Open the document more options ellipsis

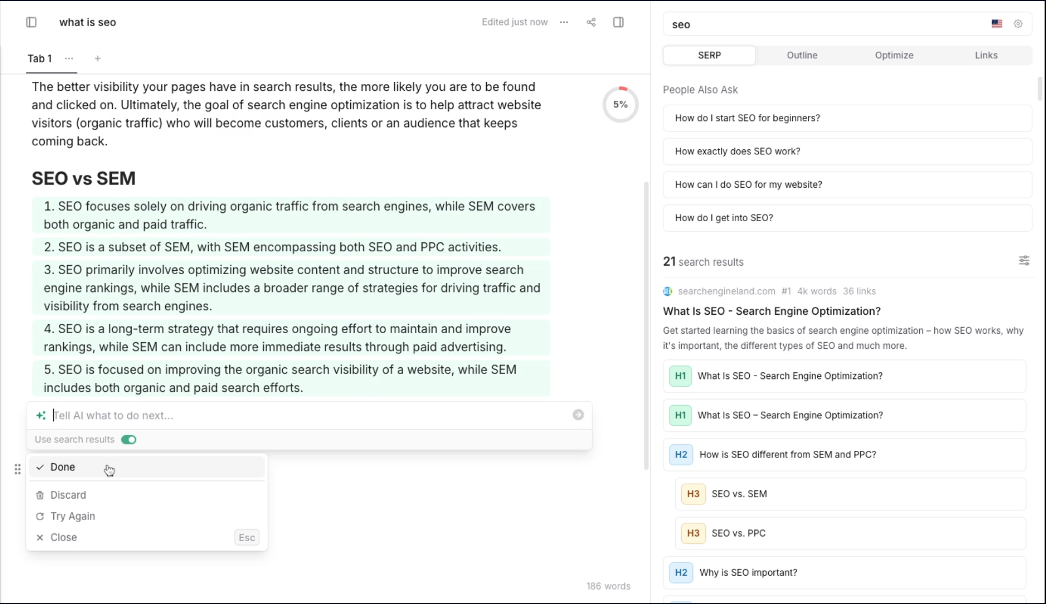(x=564, y=22)
